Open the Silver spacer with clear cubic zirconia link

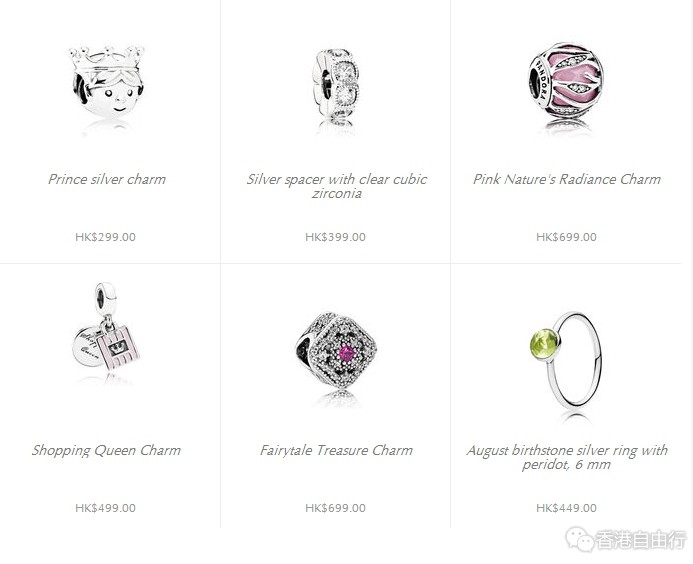(x=336, y=186)
